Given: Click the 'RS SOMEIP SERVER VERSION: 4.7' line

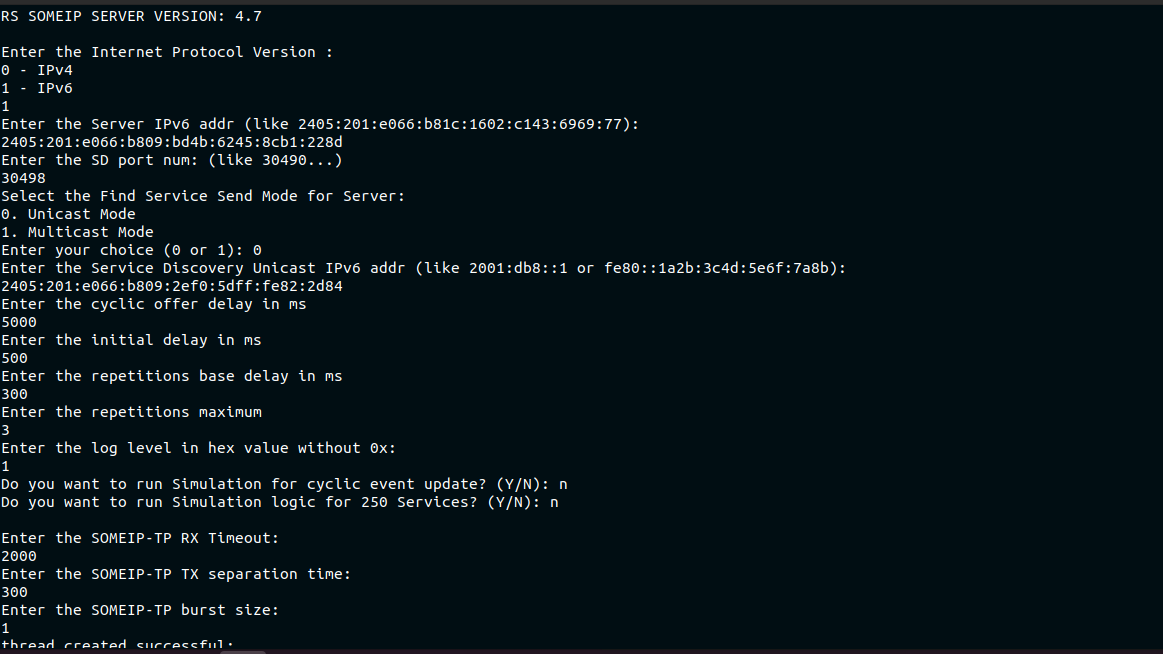Looking at the screenshot, I should click(132, 16).
